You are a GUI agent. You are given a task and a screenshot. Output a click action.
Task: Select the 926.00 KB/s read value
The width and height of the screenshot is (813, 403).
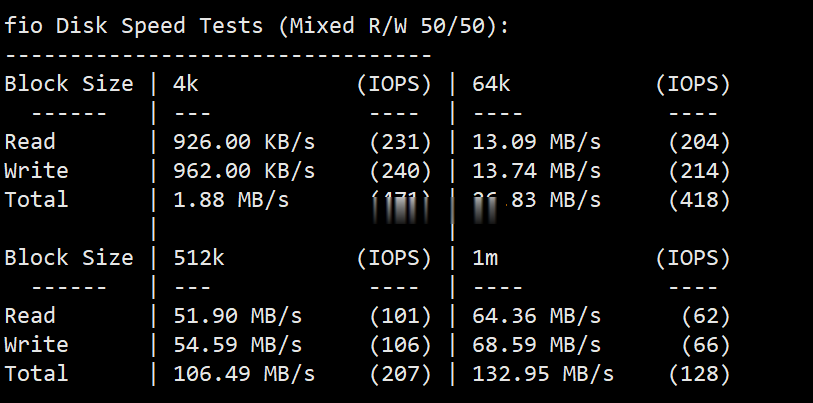pos(244,142)
